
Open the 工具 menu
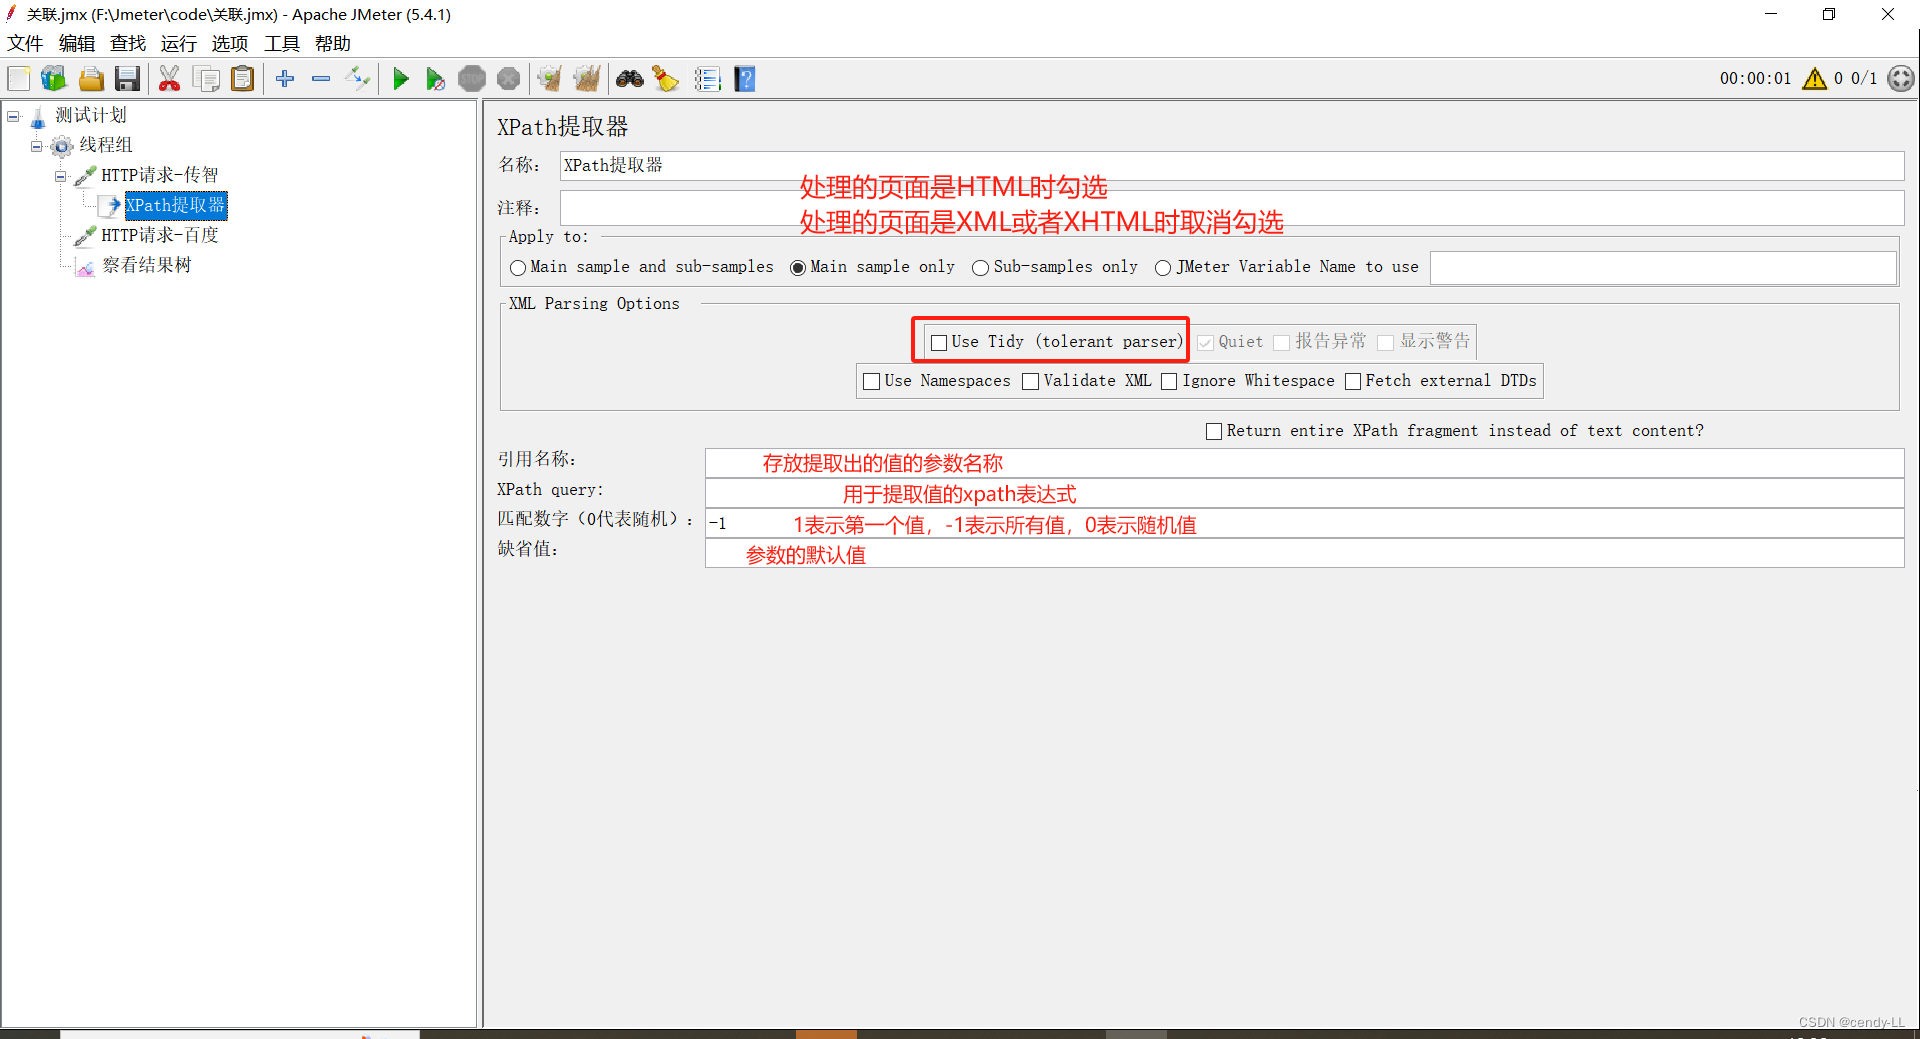click(282, 43)
